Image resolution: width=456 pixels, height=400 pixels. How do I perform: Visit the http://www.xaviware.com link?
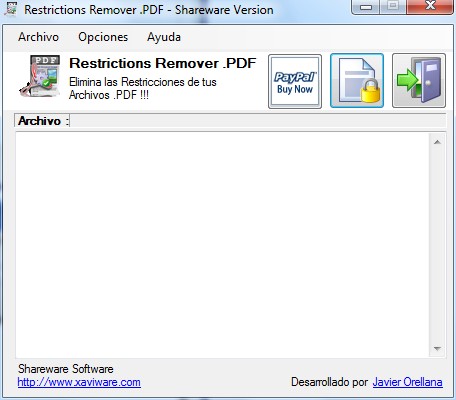click(79, 382)
